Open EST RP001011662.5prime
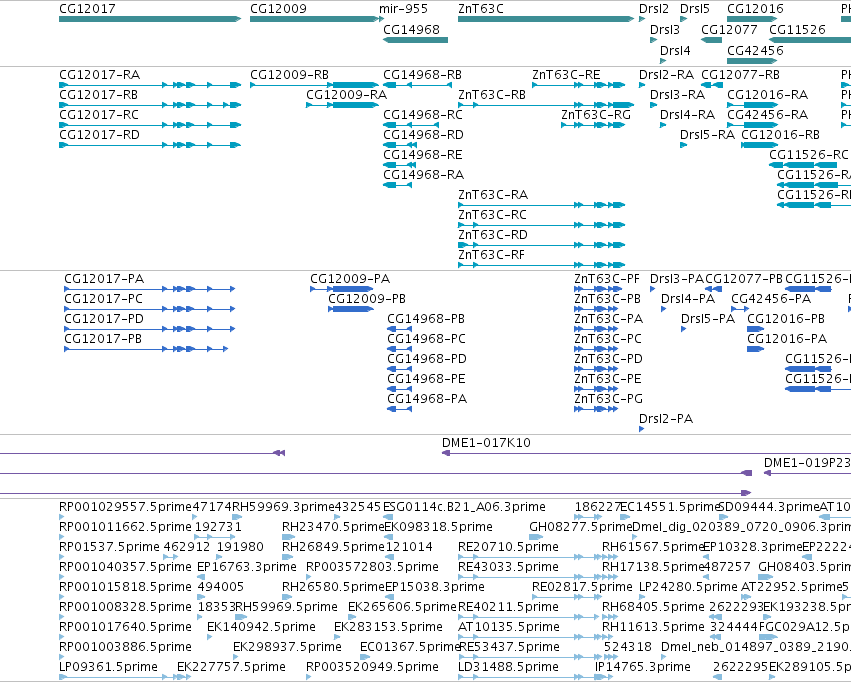851x682 pixels. [125, 526]
